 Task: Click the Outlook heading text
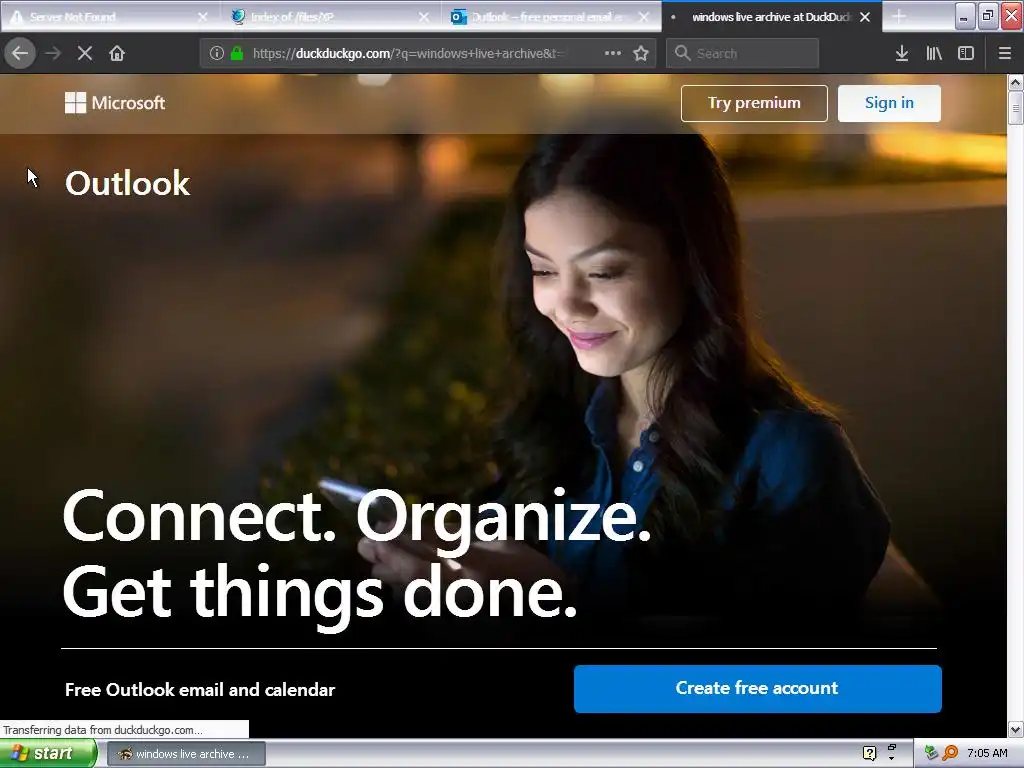(127, 183)
